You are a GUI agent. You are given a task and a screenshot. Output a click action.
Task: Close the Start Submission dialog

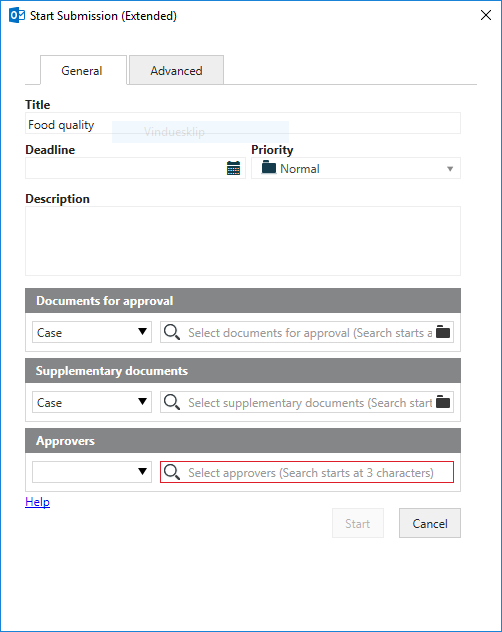486,15
